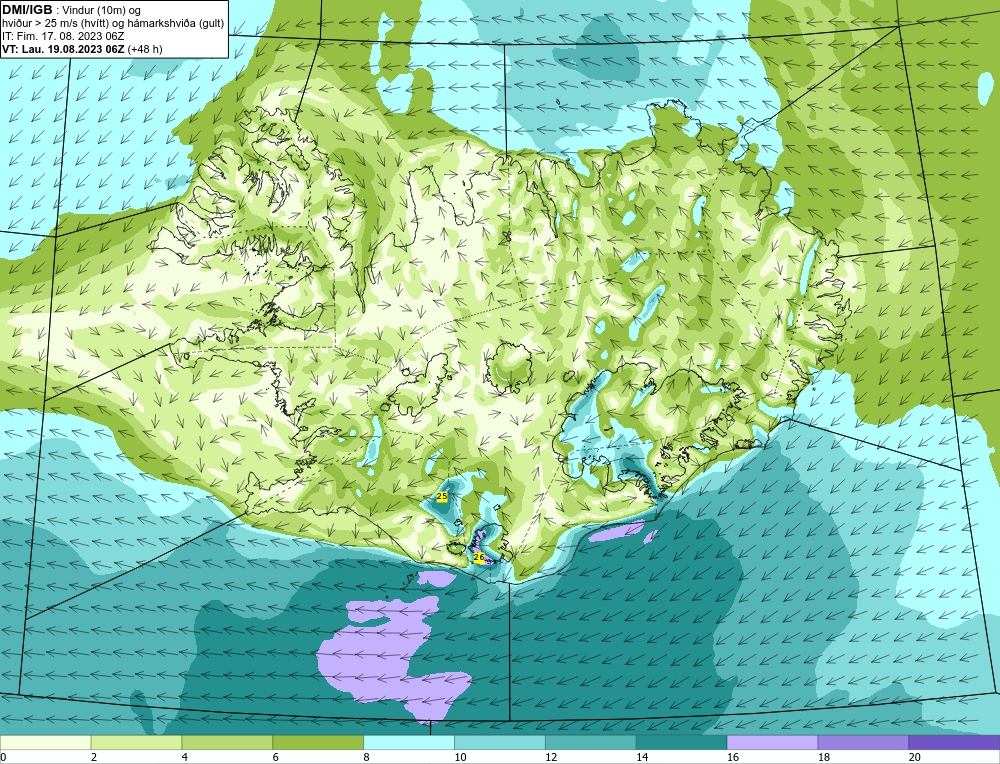
Task: Click the 2–4 m/s light green swatch
Action: (136, 742)
